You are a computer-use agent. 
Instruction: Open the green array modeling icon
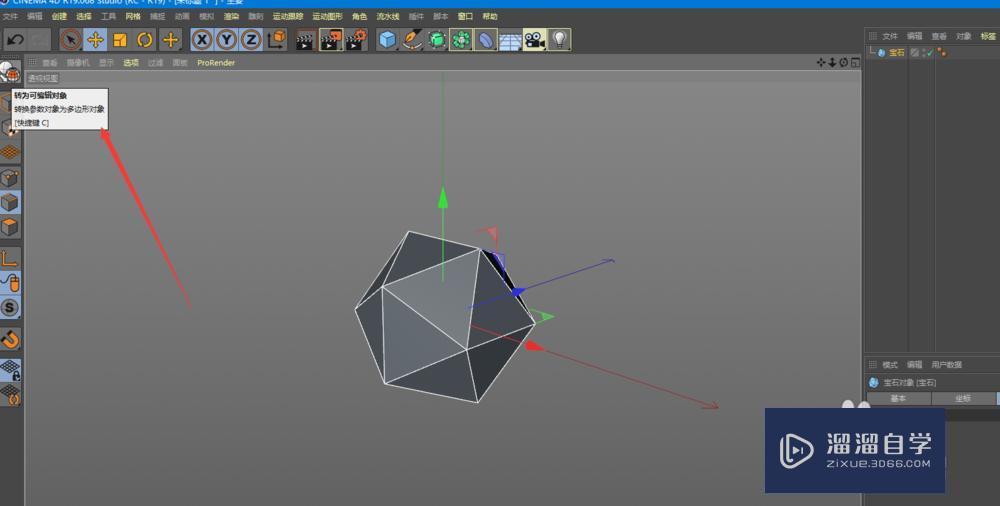point(461,40)
